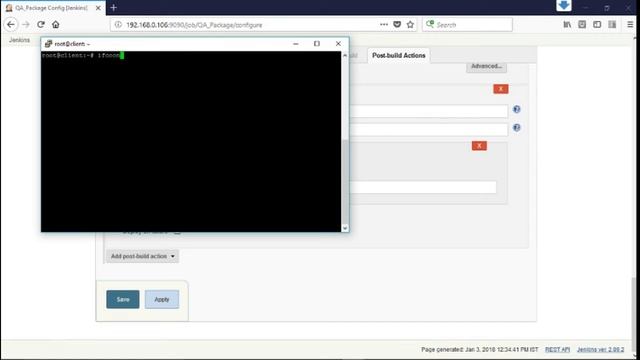Switch to Post-build Actions tab
Screen dimensions: 640x360
(x=398, y=56)
